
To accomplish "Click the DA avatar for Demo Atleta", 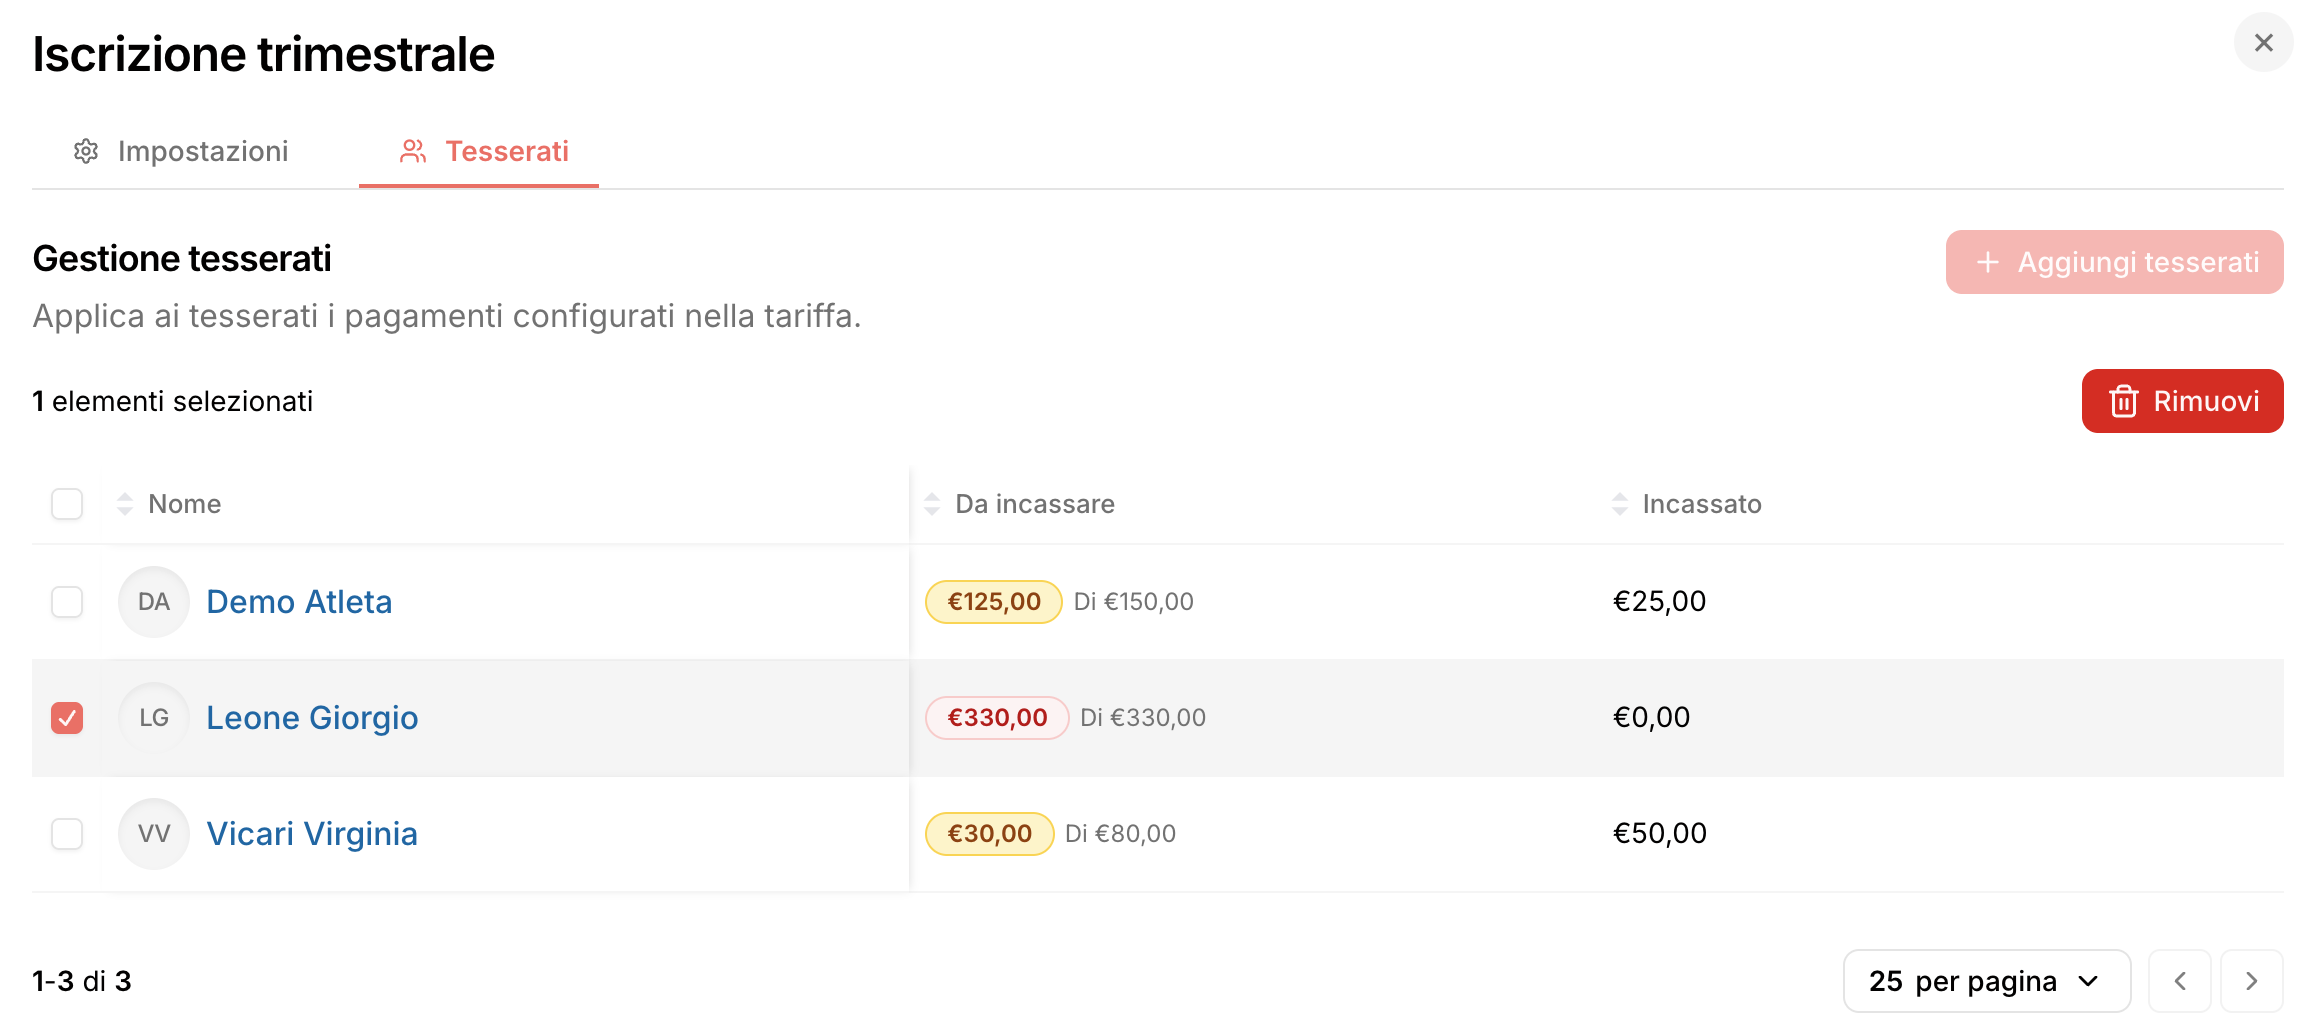I will pos(154,602).
